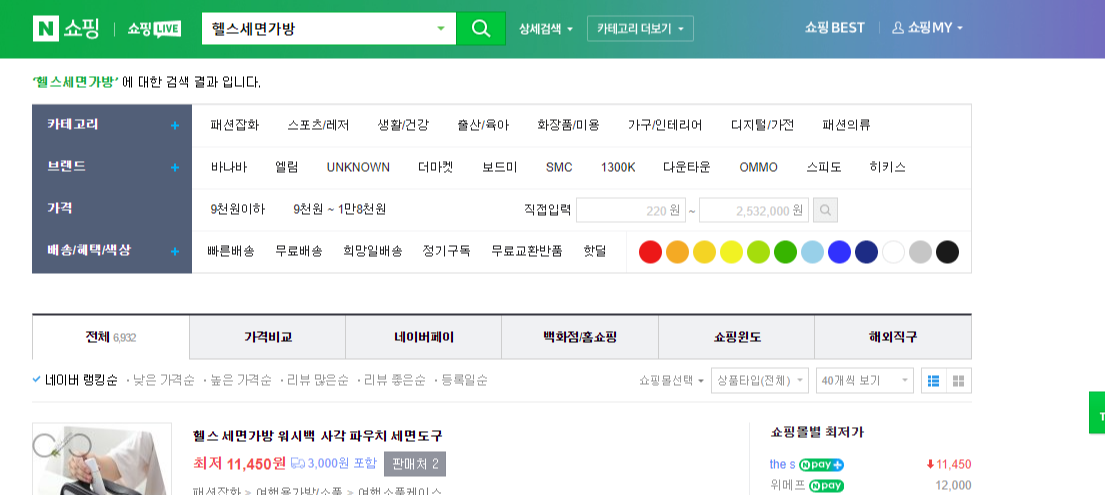The height and width of the screenshot is (495, 1105).
Task: Filter by 빠른배송
Action: (231, 251)
